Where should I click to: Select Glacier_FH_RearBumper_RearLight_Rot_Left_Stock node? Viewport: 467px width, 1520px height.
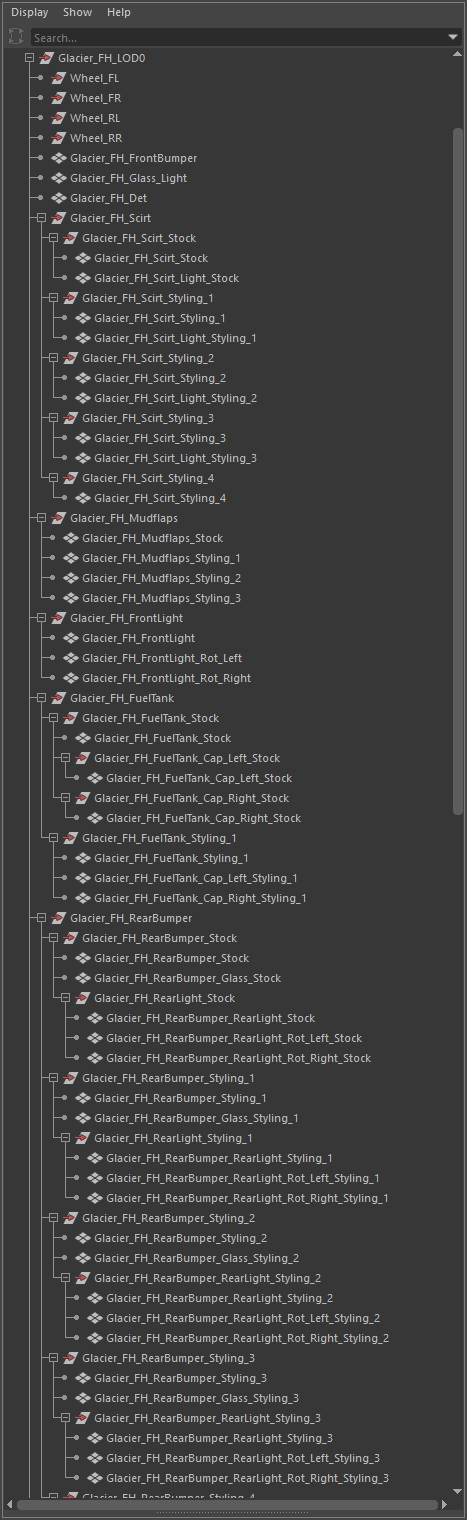(x=234, y=1038)
